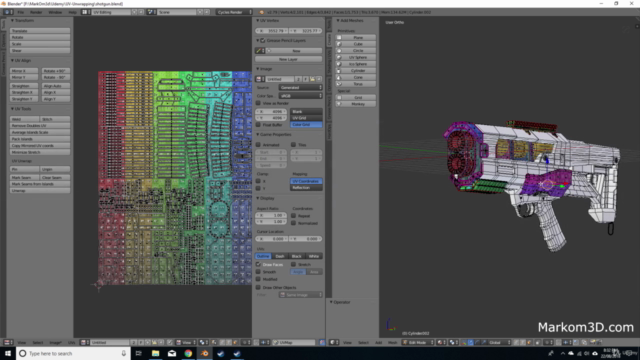
Task: Open the Help menu
Action: [73, 12]
